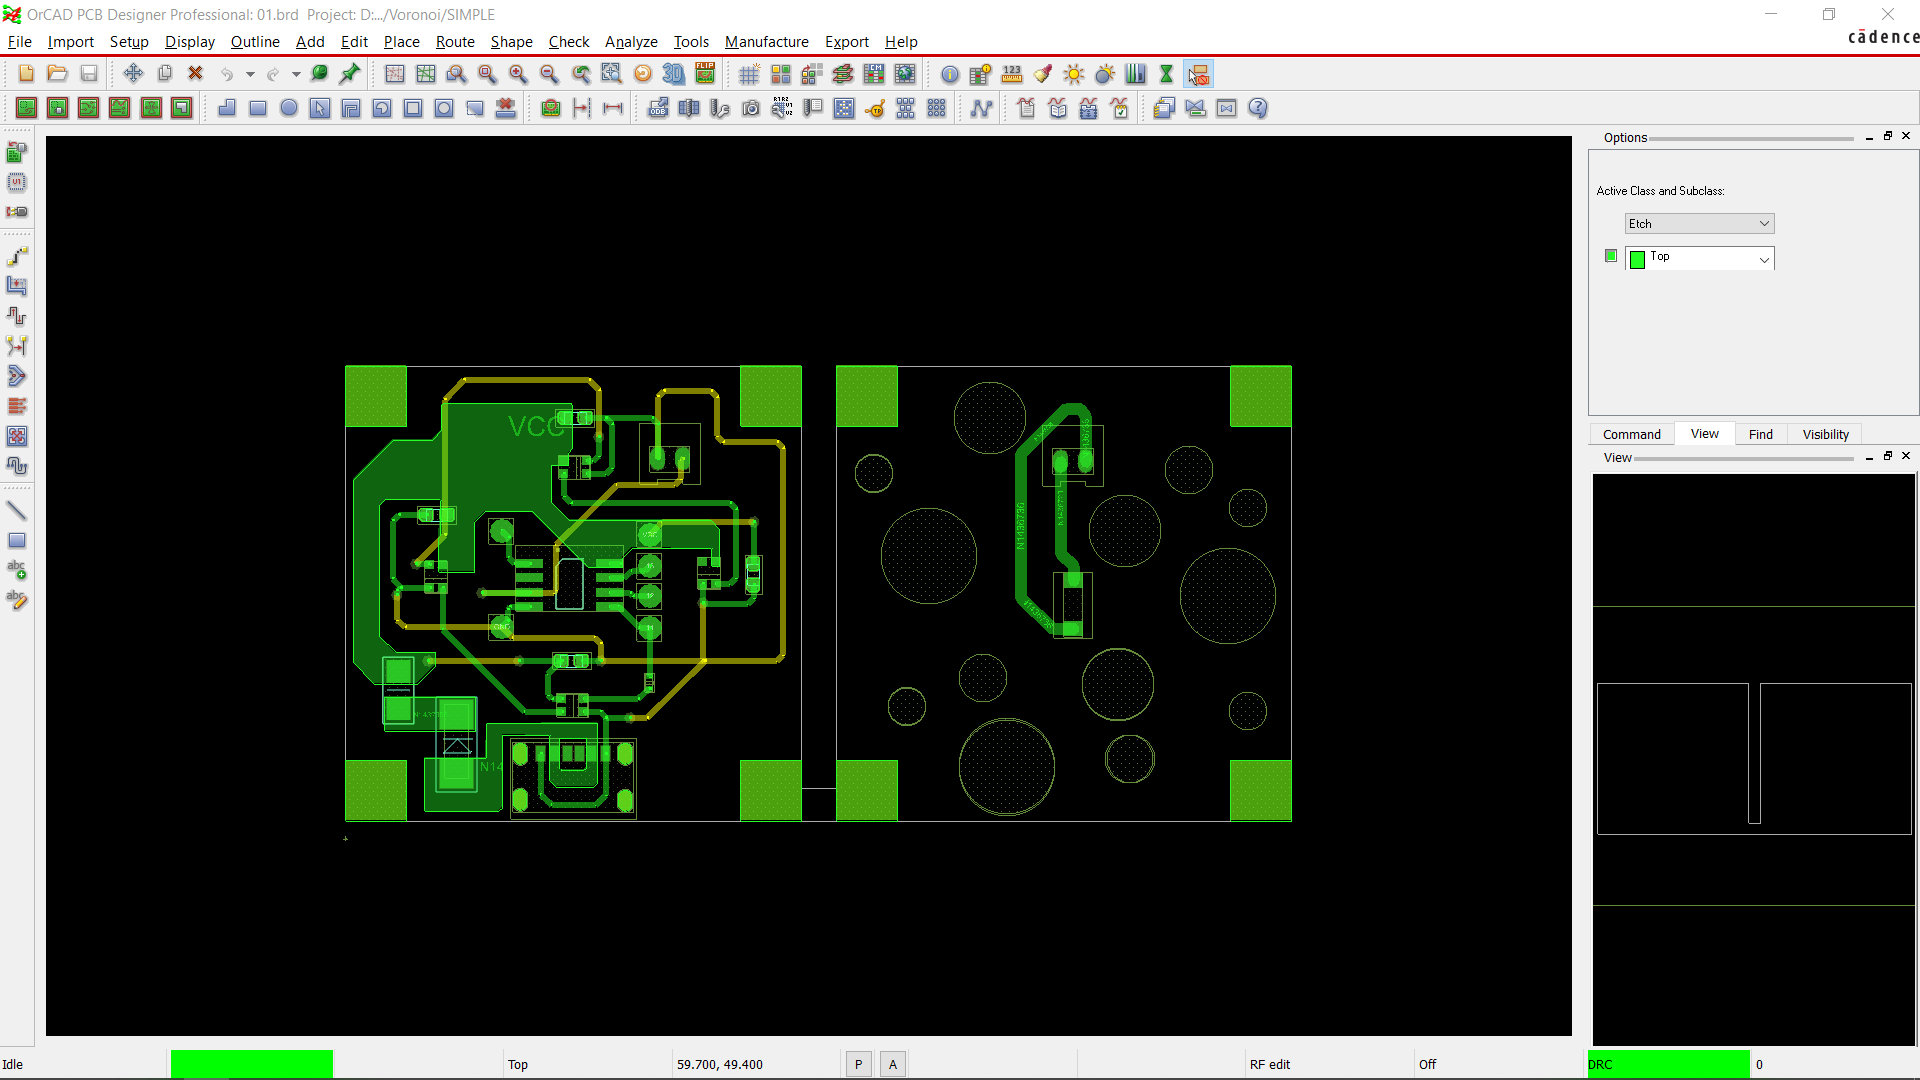Image resolution: width=1920 pixels, height=1080 pixels.
Task: Toggle the P button in status bar
Action: coord(858,1064)
